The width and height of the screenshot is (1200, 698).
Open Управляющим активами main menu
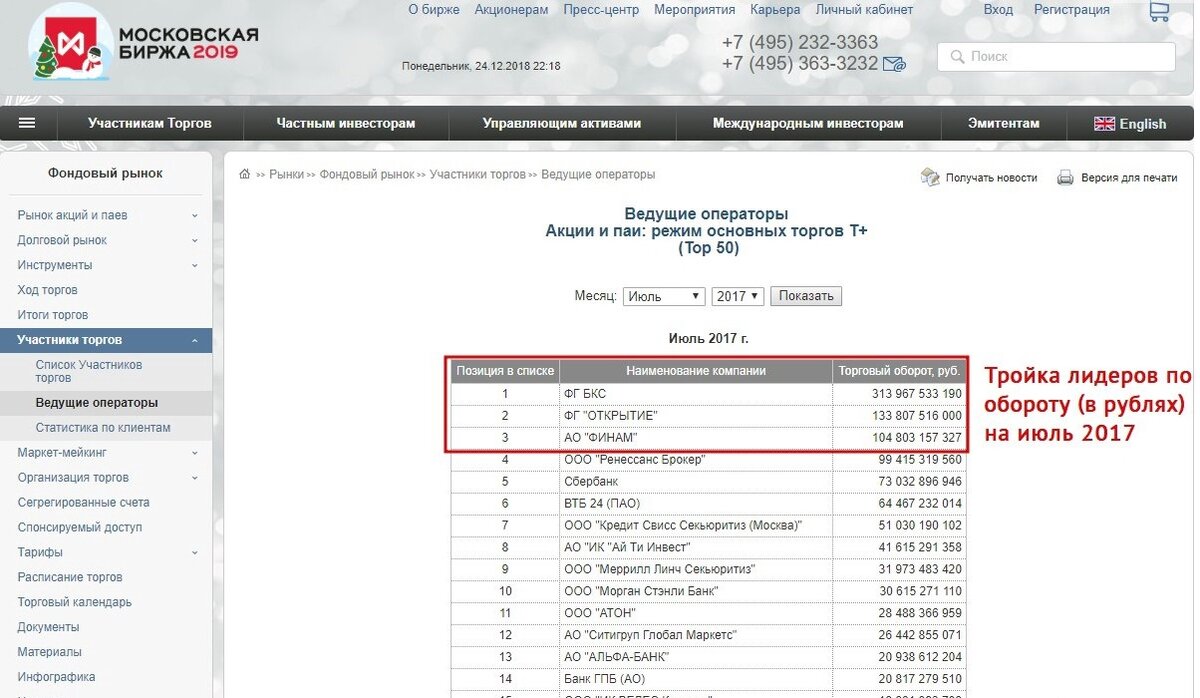coord(562,124)
